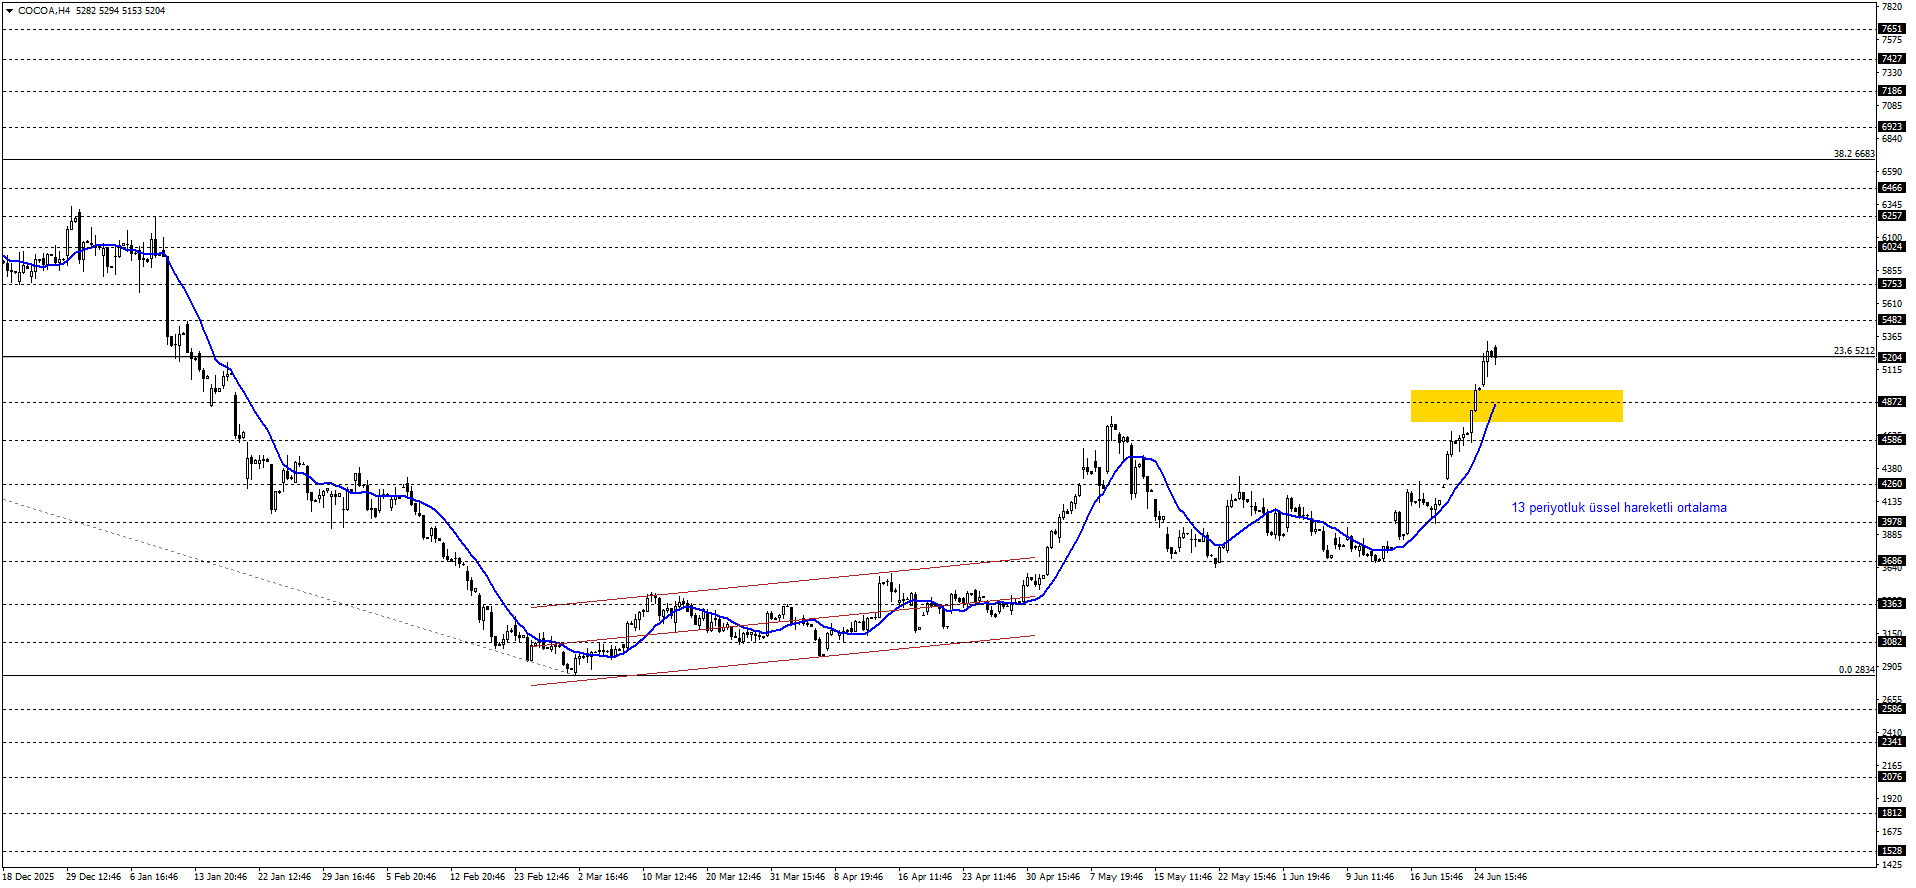Click the '6 Jan 16:46' time axis label
Viewport: 1916px width, 888px height.
154,877
